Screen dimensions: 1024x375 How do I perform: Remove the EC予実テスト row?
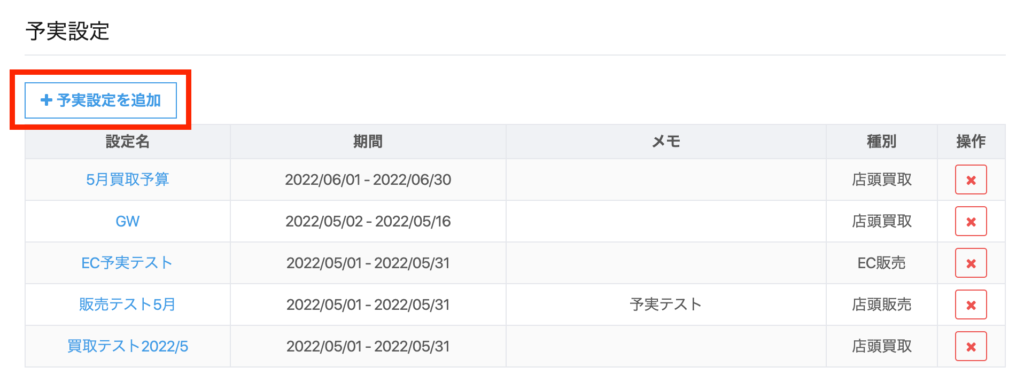[970, 263]
